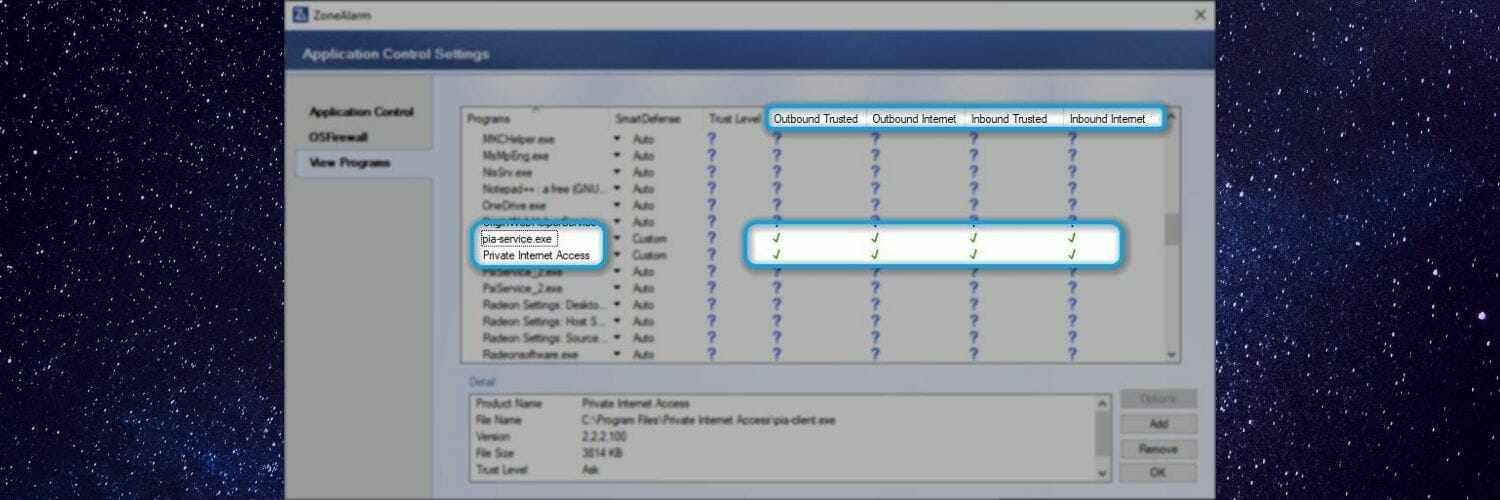Click the Outbound Trusted column header
The image size is (1500, 500).
coord(816,119)
